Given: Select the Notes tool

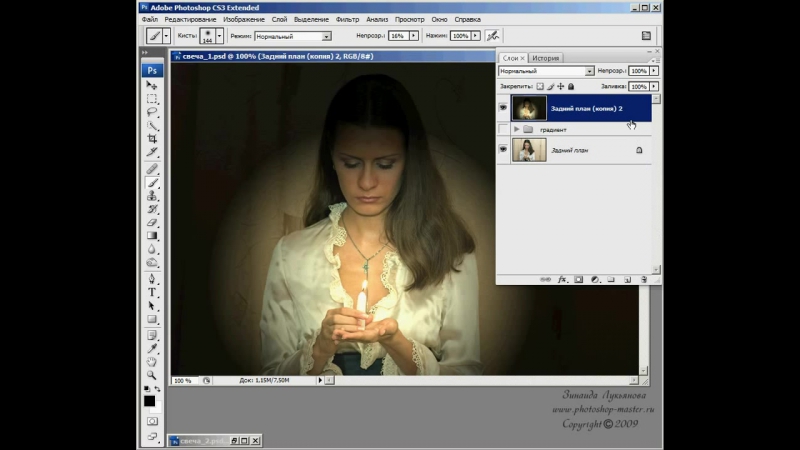Looking at the screenshot, I should [152, 335].
